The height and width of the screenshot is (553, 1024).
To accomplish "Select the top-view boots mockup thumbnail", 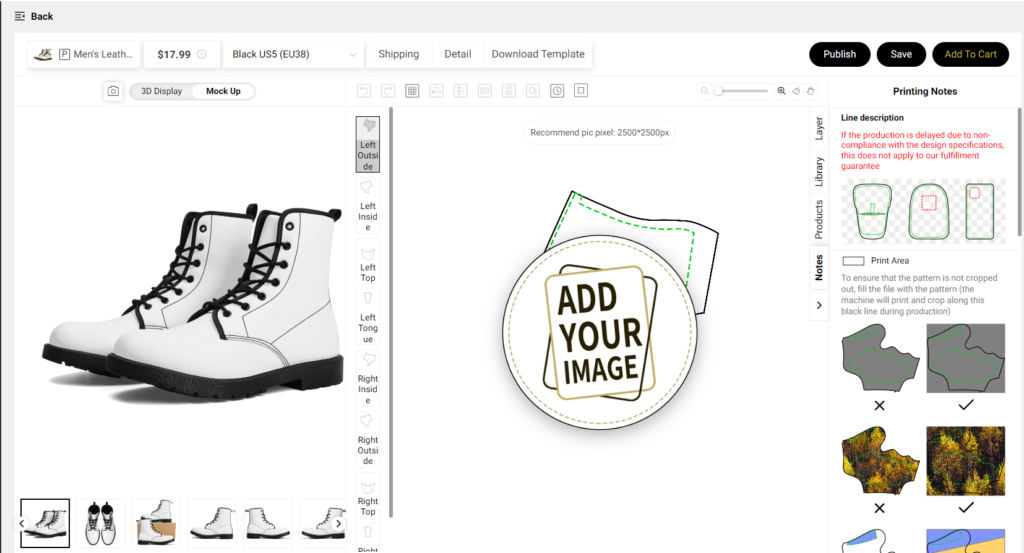I will click(x=101, y=523).
